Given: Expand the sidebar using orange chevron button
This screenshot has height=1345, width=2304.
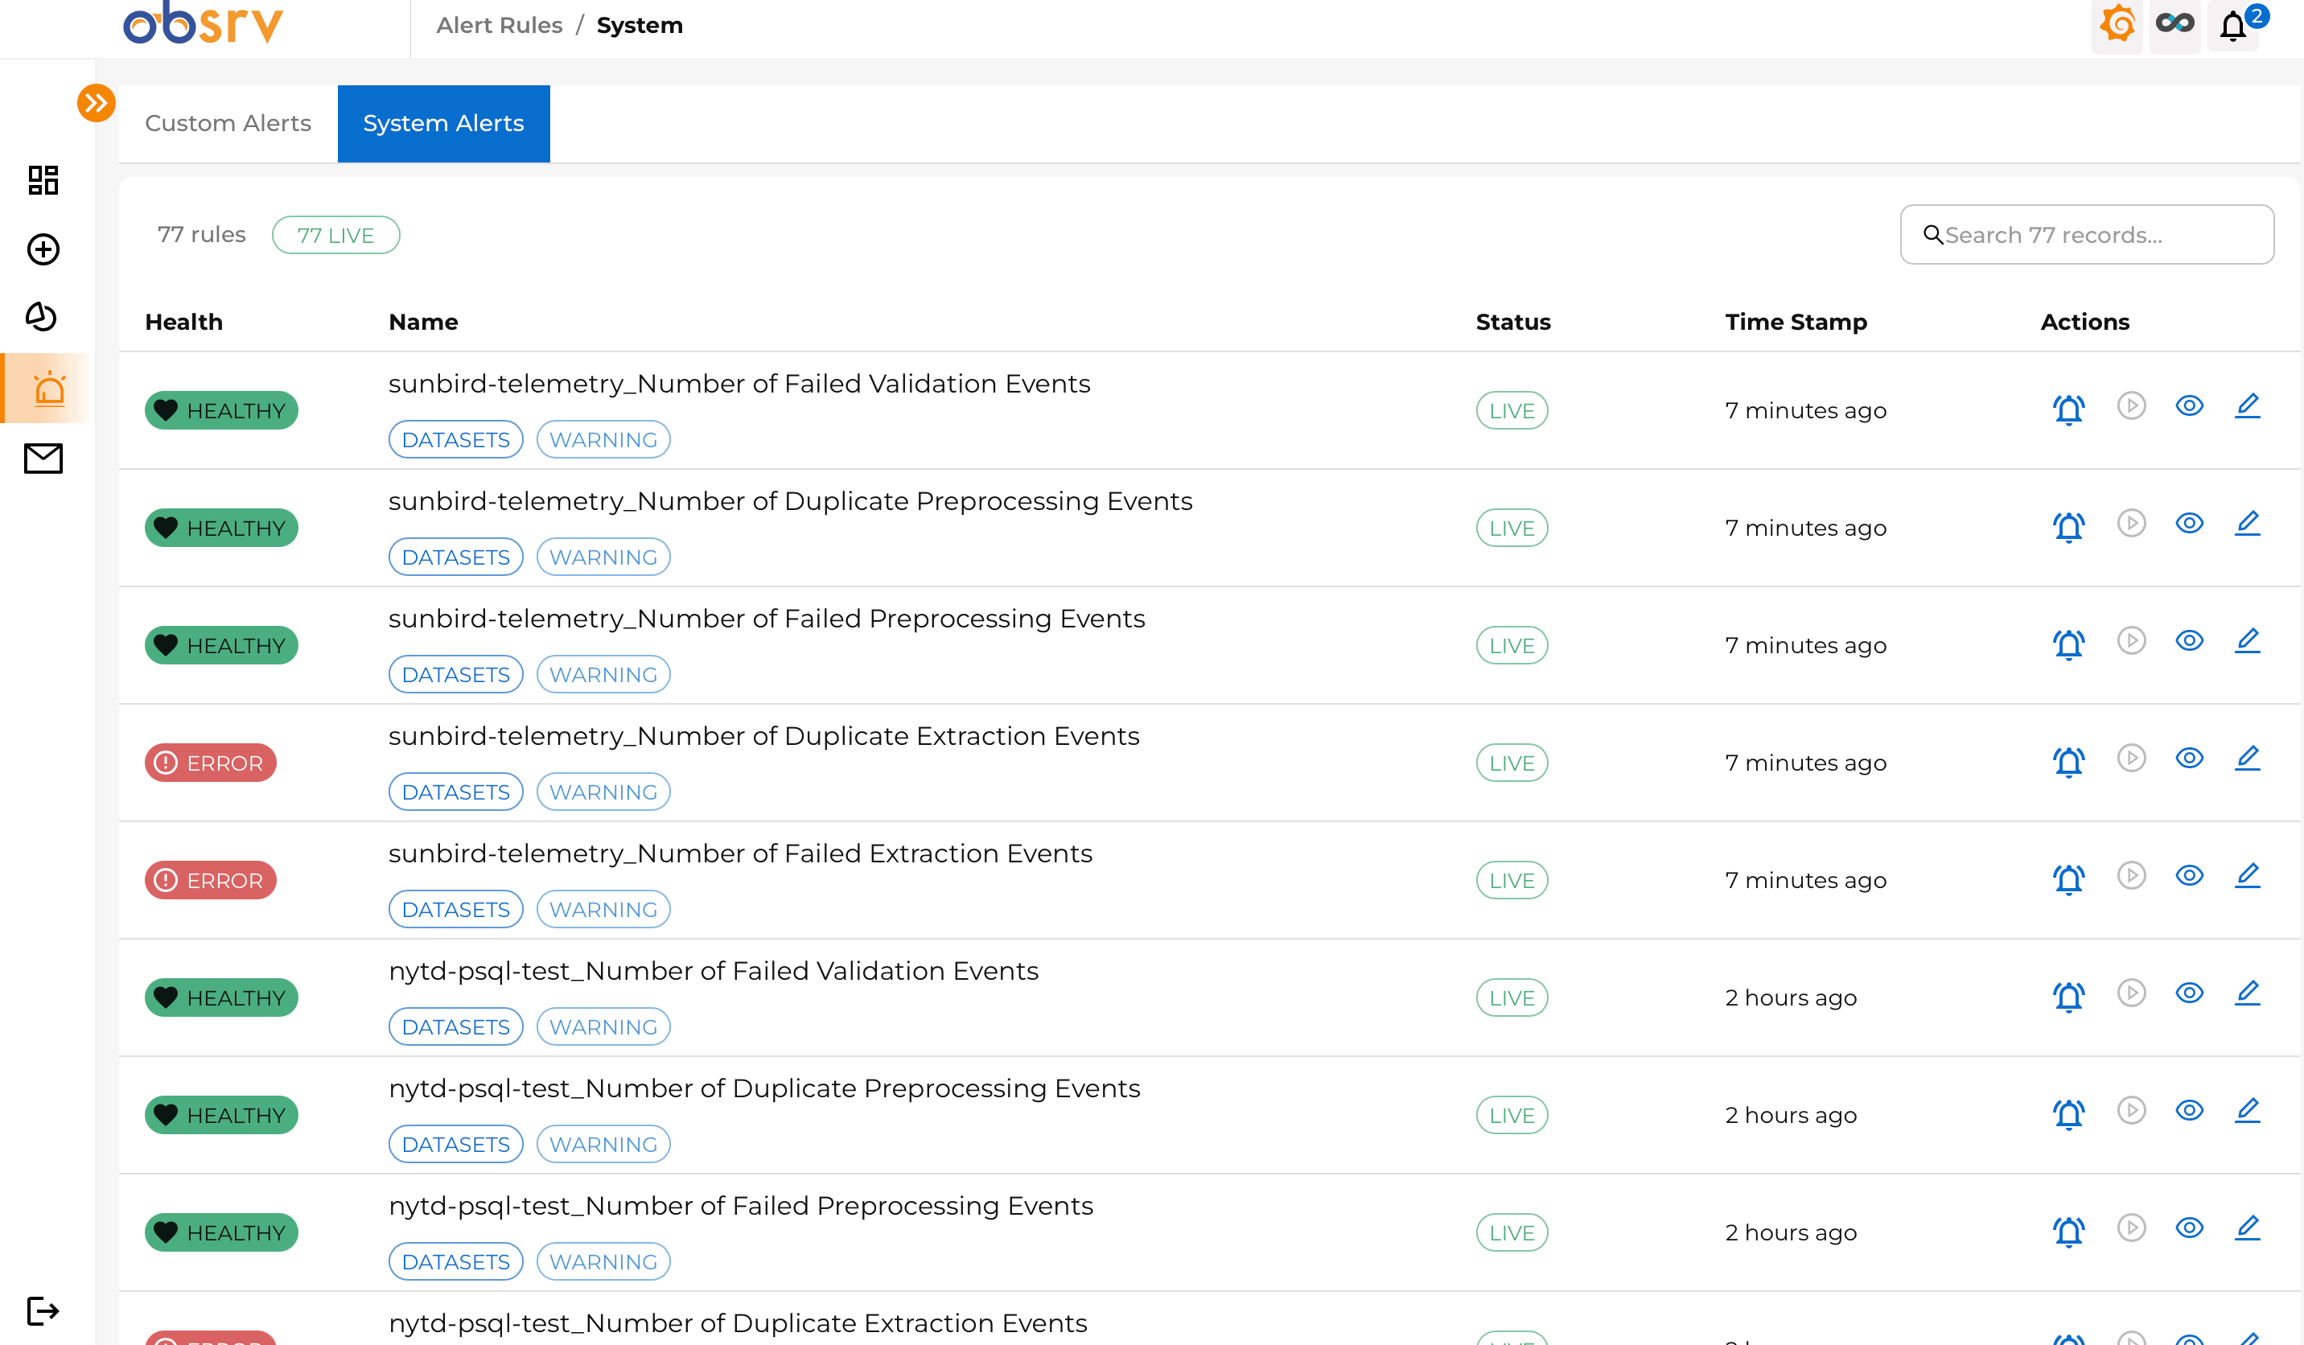Looking at the screenshot, I should [96, 103].
